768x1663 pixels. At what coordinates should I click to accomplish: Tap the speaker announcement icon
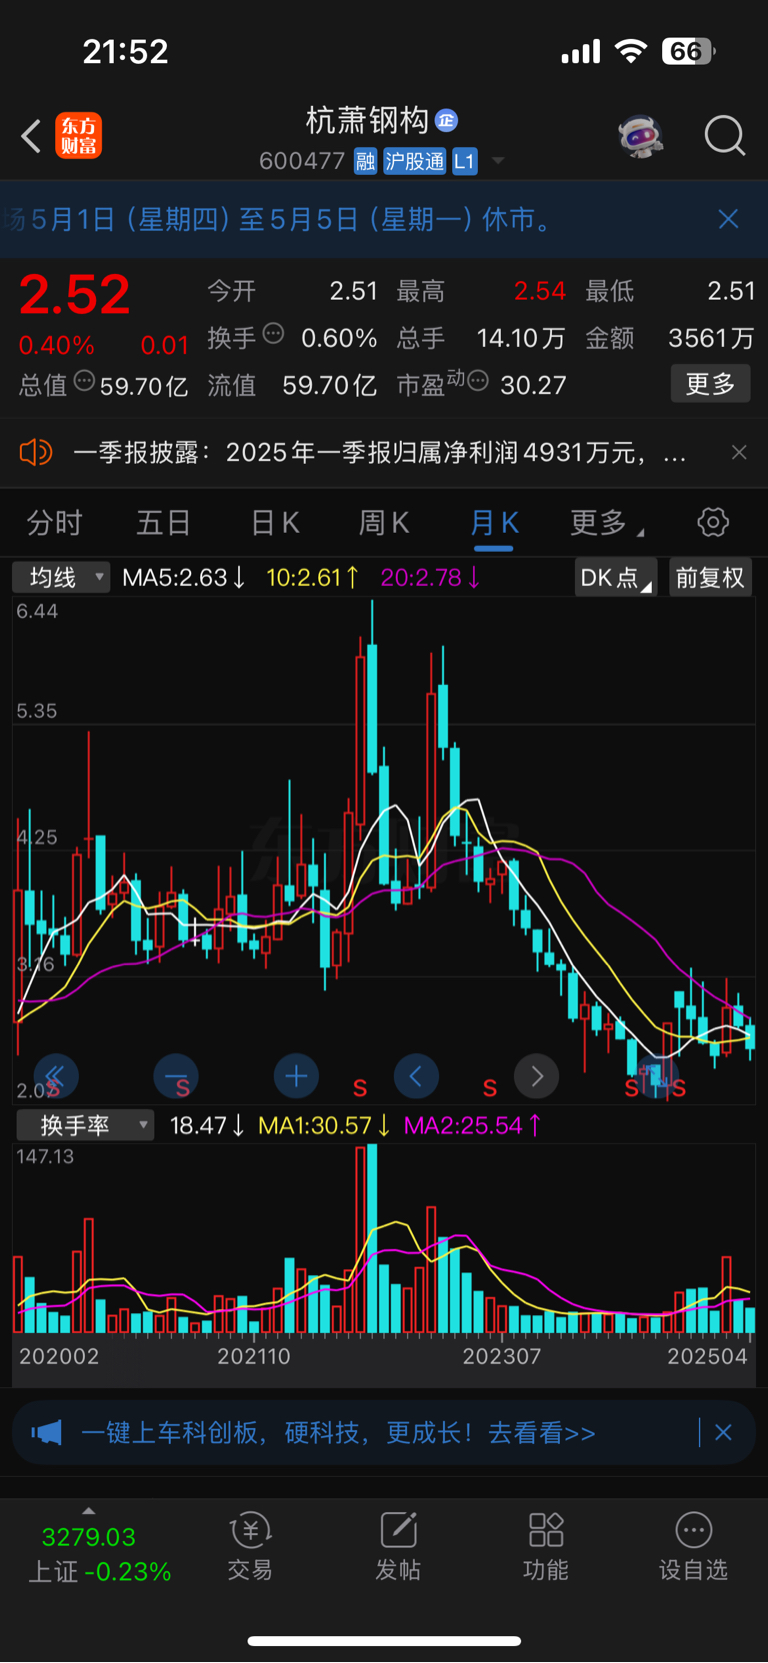[x=35, y=453]
